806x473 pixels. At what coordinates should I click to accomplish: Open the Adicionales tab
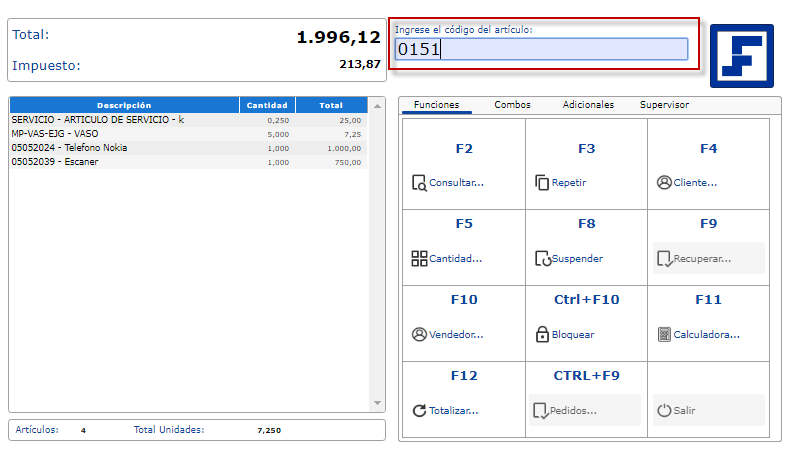(588, 104)
